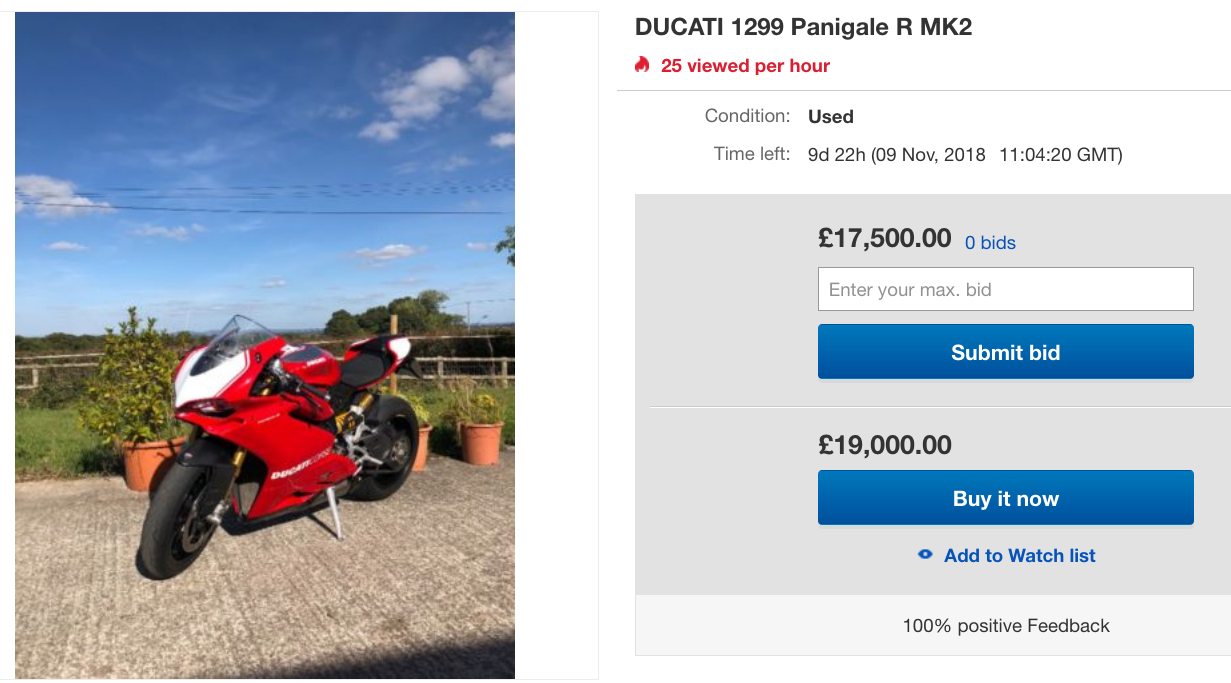Click the DUCATI 1299 Panigale R MK2 title

coord(803,27)
